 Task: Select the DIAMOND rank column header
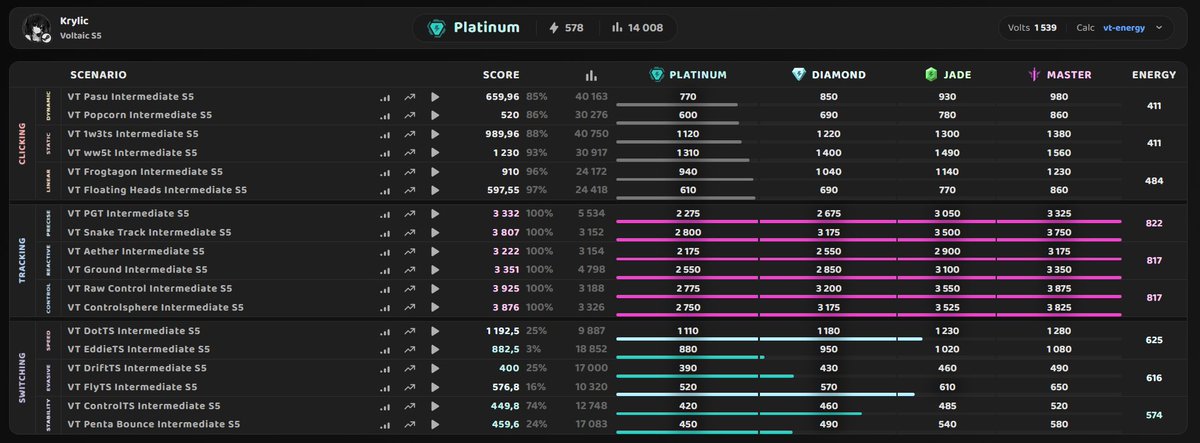coord(829,75)
